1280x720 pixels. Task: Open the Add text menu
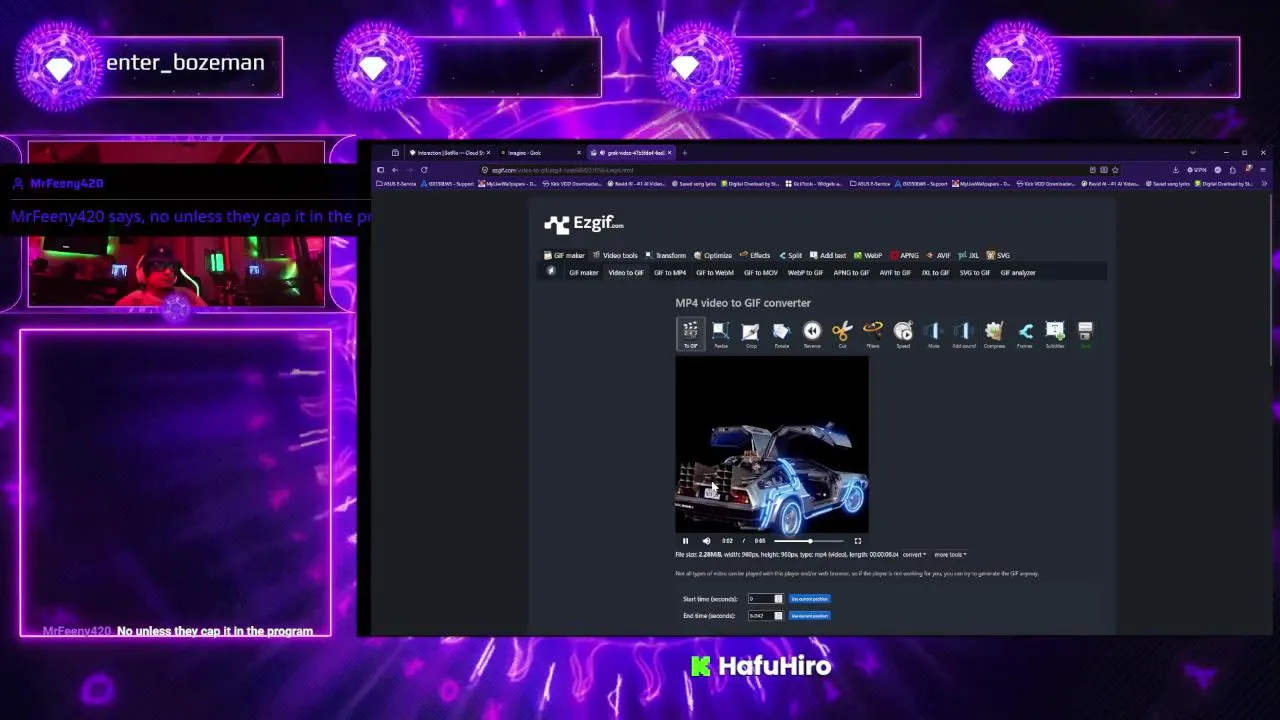tap(828, 255)
